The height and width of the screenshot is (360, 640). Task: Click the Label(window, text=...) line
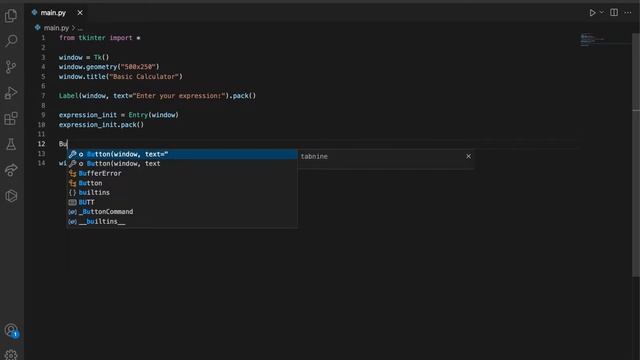[x=157, y=96]
